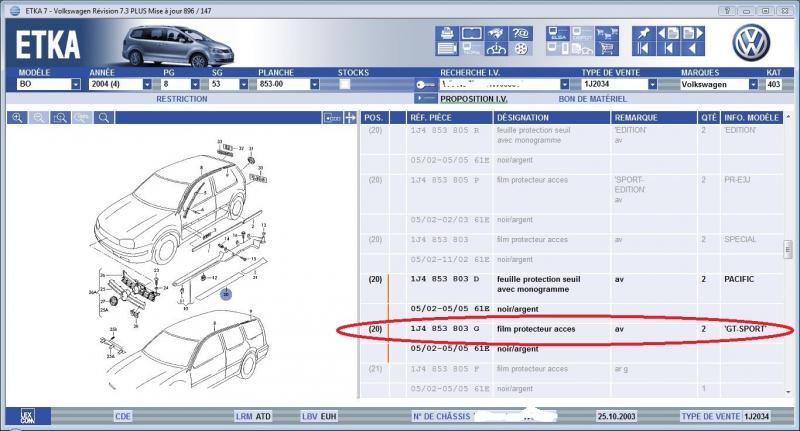Expand the PG dropdown
Screen dimensions: 800x431
[x=195, y=84]
